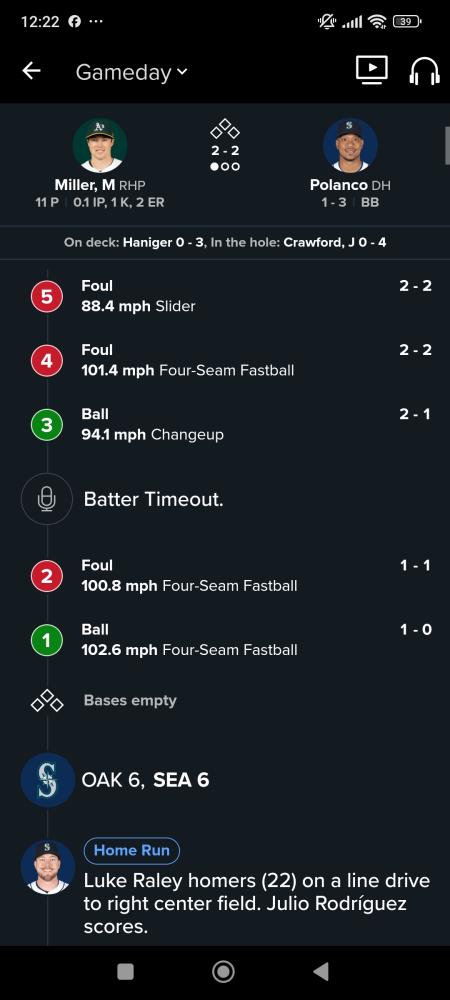Tap the Polanco DH name label
This screenshot has height=1000, width=450.
point(350,186)
